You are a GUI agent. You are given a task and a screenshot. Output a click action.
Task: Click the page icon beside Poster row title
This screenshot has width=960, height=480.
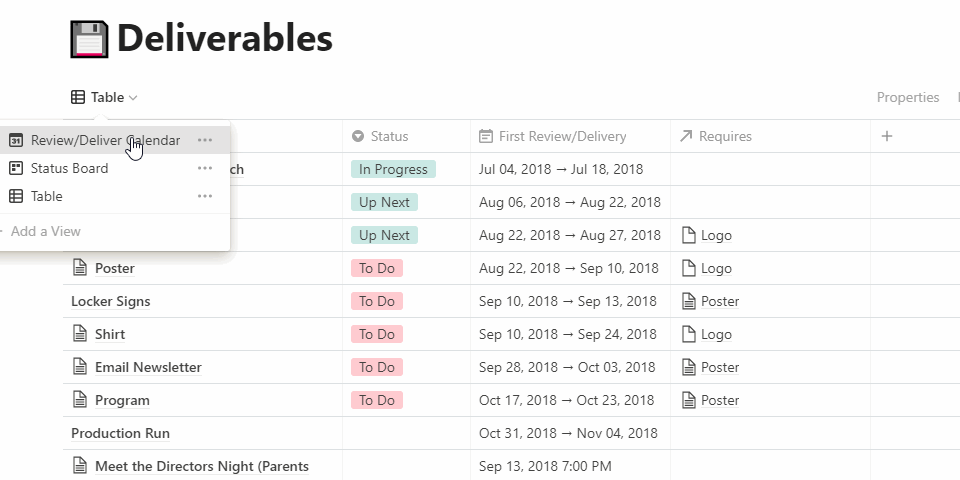(80, 268)
